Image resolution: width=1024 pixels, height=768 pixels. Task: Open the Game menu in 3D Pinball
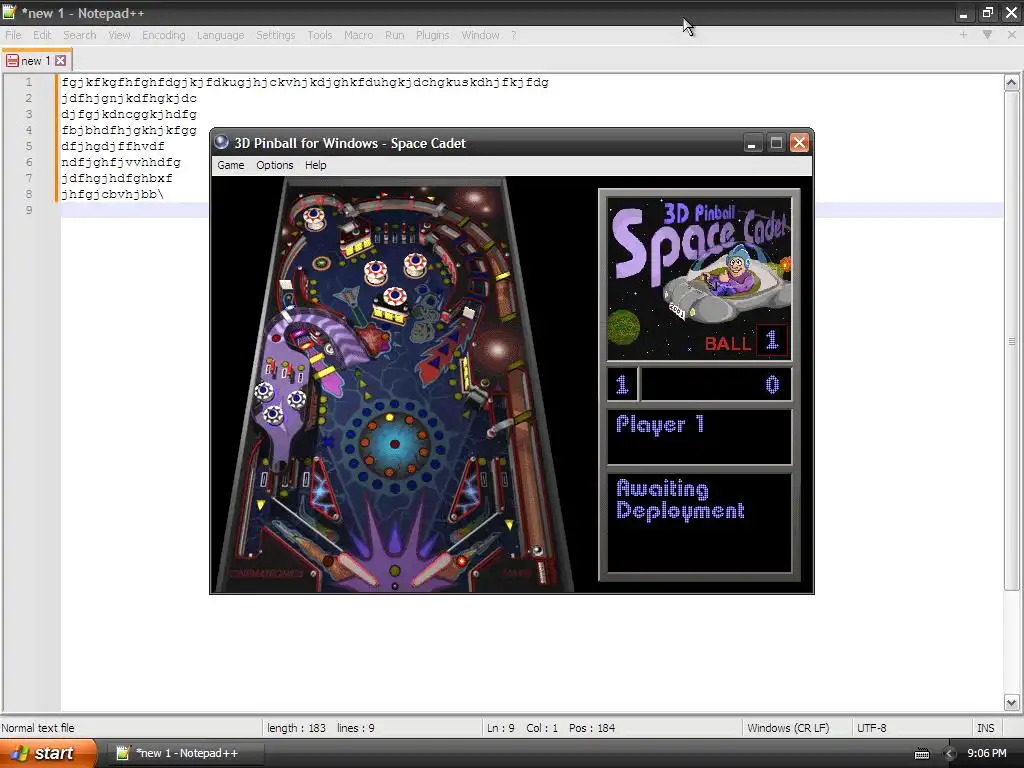231,165
